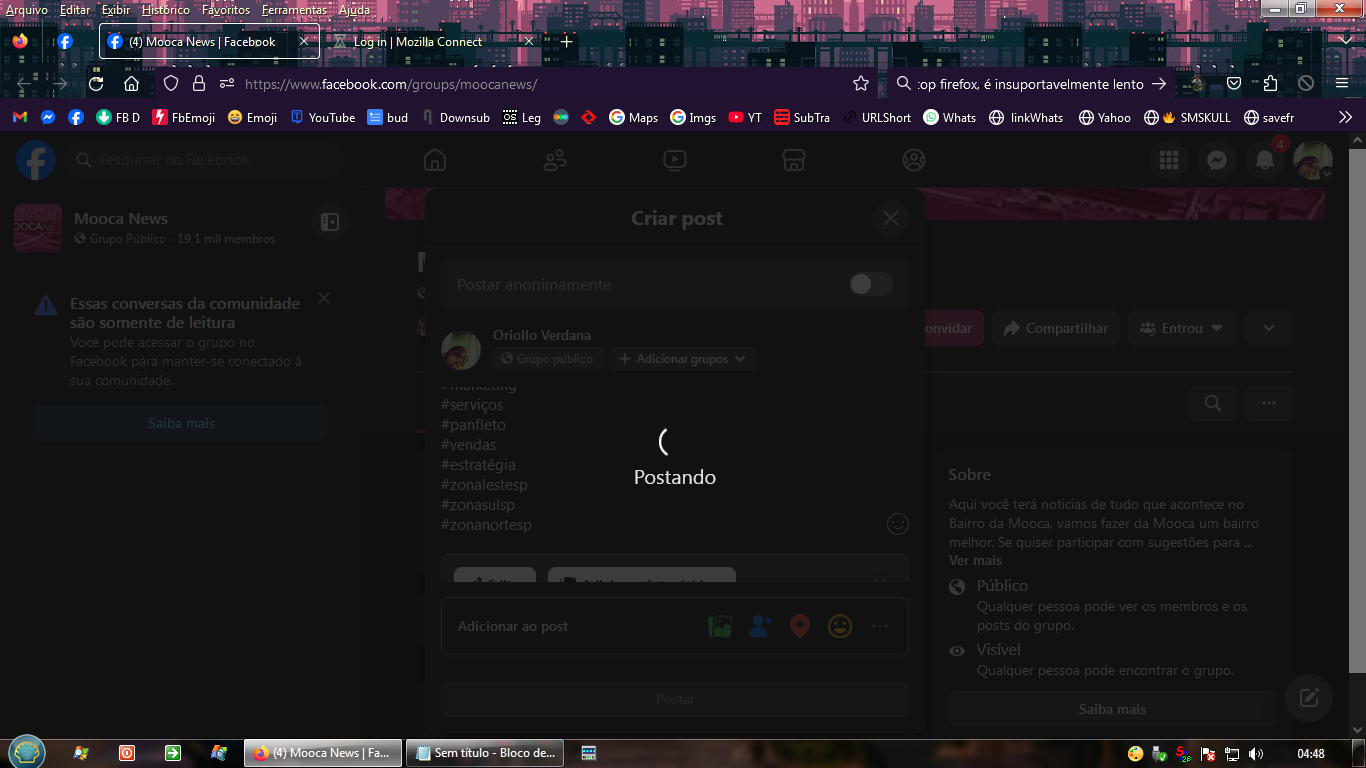
Task: Click the disabled Postar button
Action: tap(675, 699)
